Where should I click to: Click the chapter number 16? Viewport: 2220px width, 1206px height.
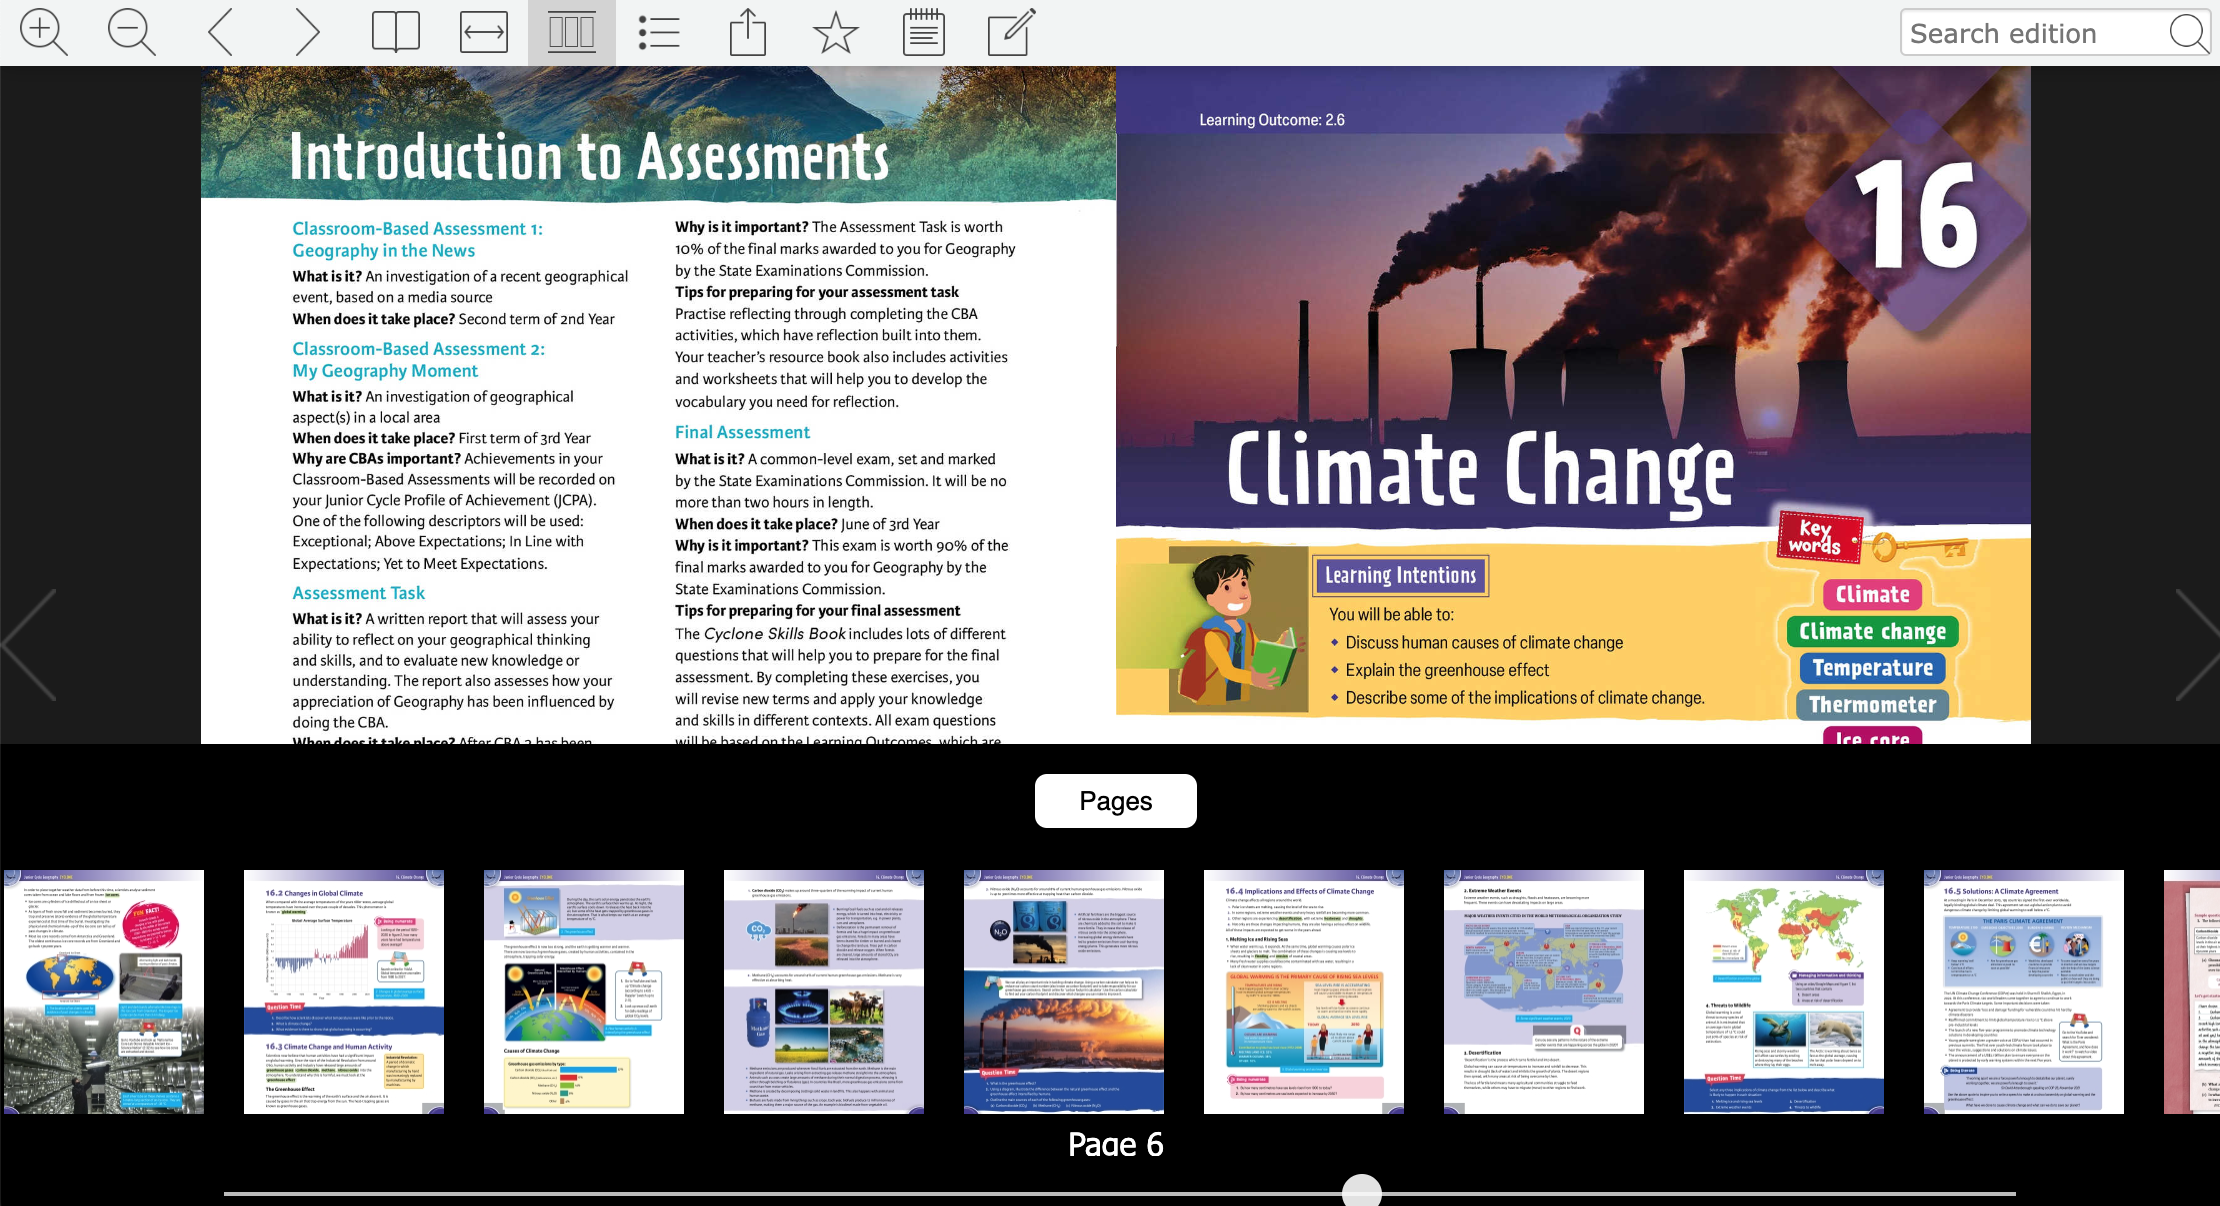(1915, 215)
